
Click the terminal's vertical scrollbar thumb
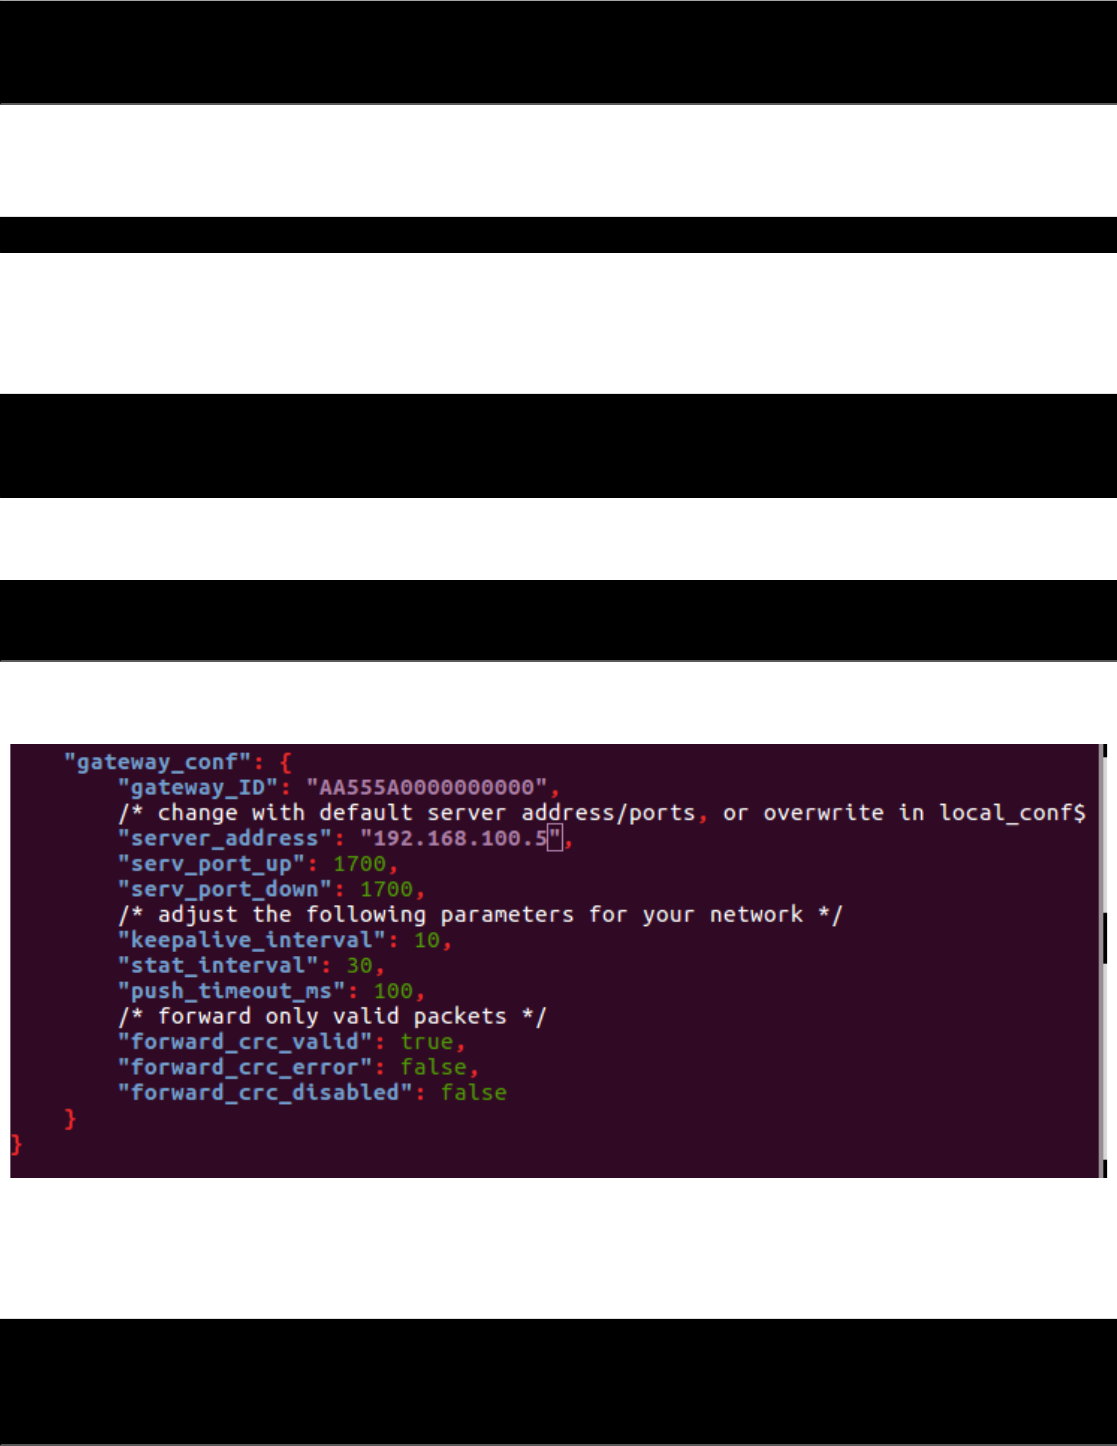[x=1105, y=938]
